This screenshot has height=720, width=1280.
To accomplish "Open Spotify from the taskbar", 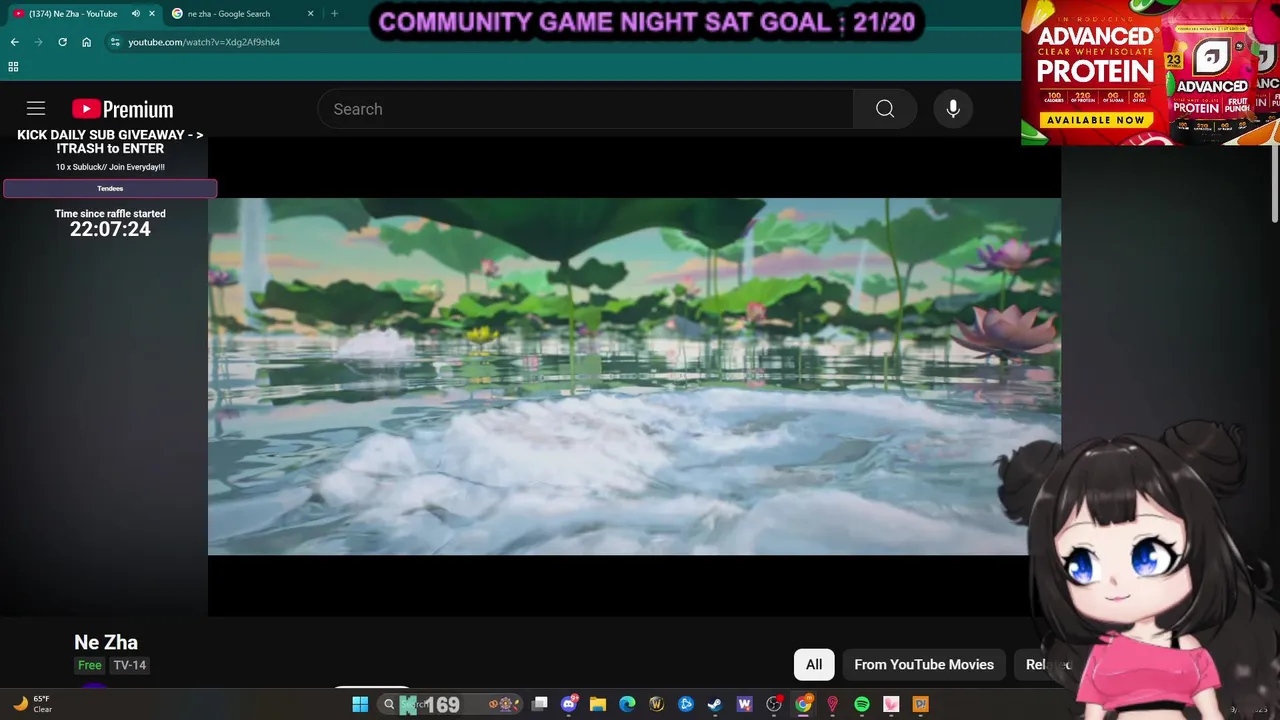I will [x=862, y=704].
